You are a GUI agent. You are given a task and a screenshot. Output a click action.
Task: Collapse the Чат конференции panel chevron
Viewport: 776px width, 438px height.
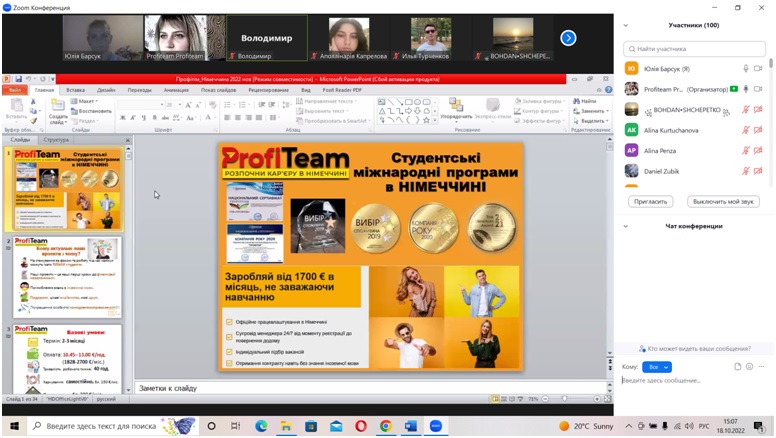[x=626, y=226]
